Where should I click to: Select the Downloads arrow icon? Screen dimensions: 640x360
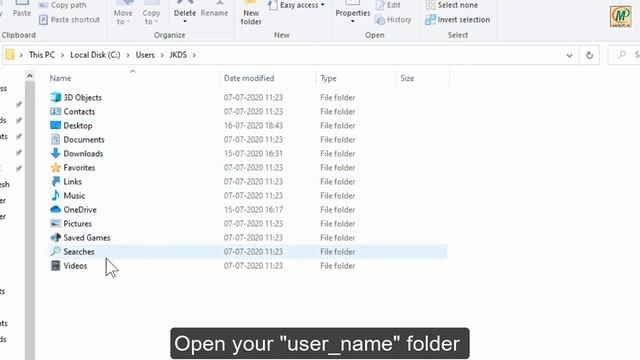point(56,153)
